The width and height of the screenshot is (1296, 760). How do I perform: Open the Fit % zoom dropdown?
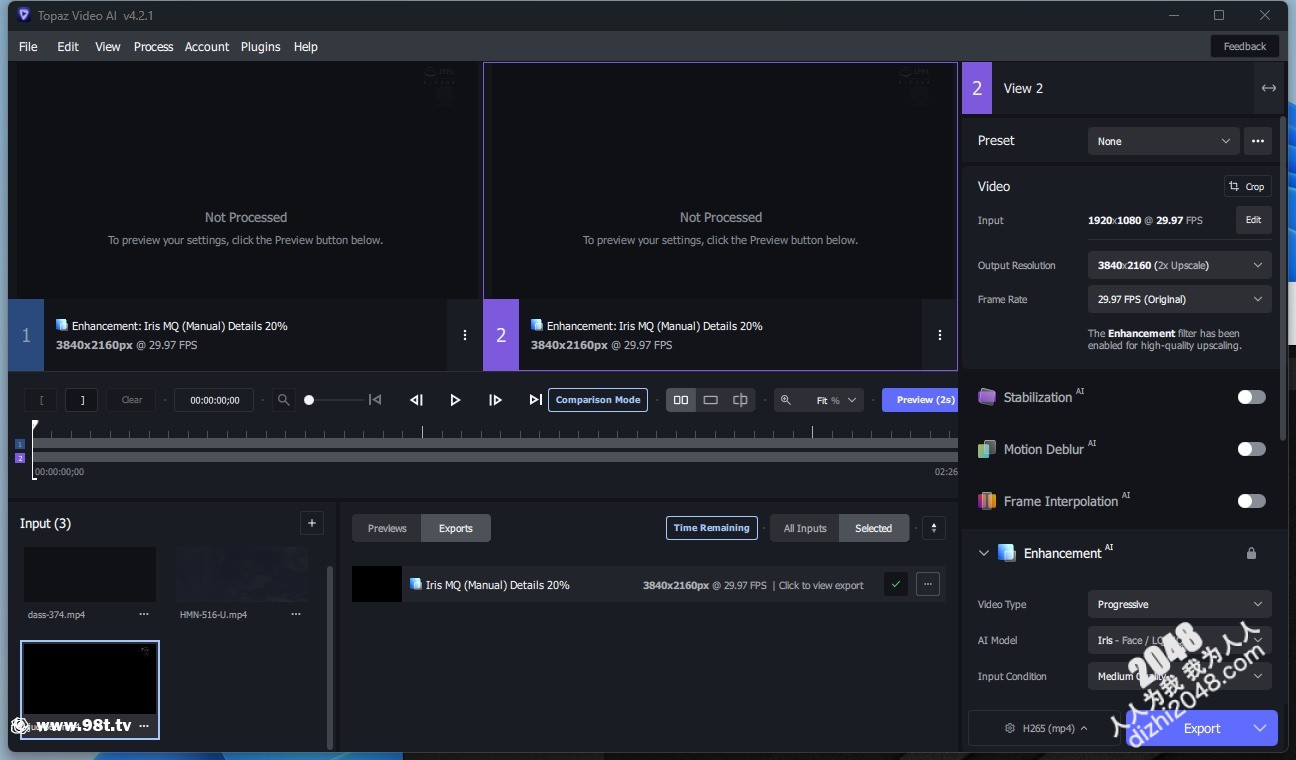(836, 400)
